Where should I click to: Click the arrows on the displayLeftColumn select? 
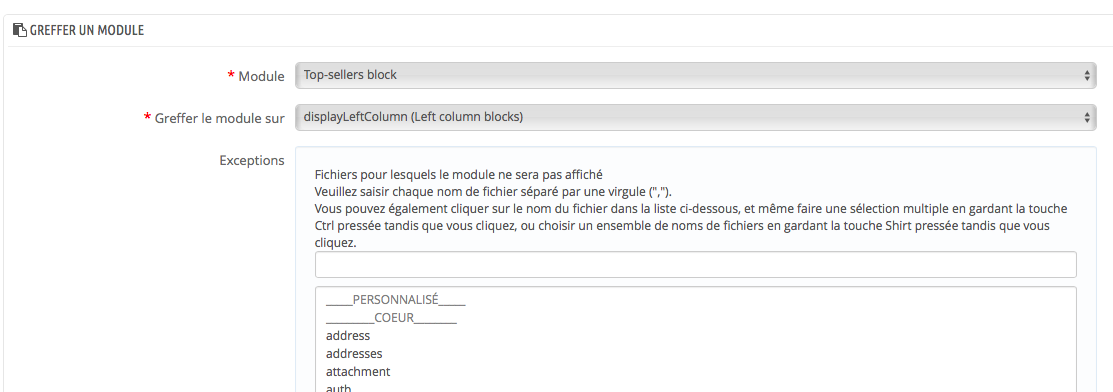(1087, 117)
